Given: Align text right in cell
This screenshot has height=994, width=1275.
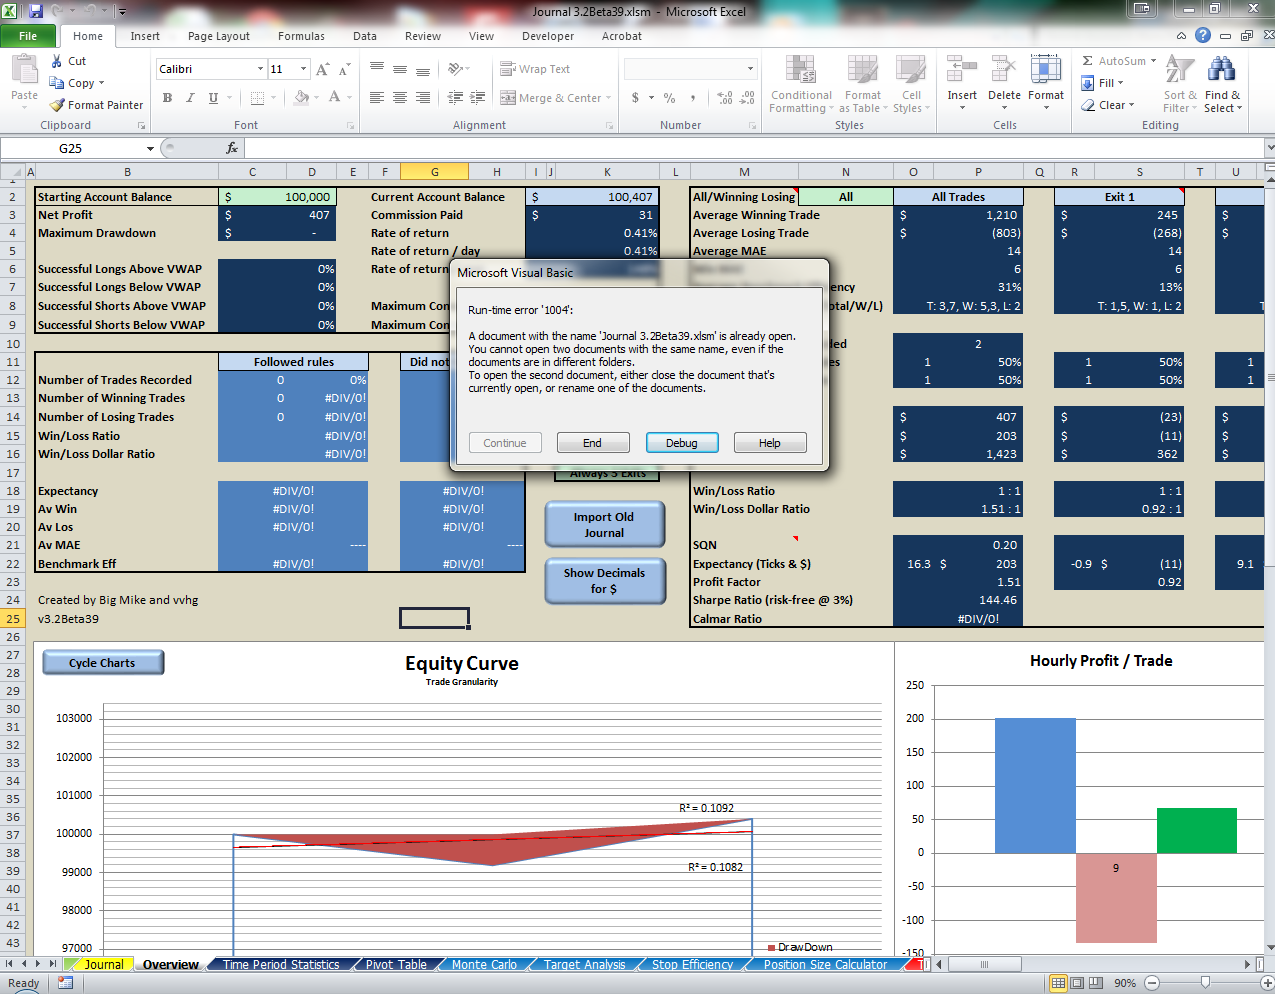Looking at the screenshot, I should [x=423, y=98].
